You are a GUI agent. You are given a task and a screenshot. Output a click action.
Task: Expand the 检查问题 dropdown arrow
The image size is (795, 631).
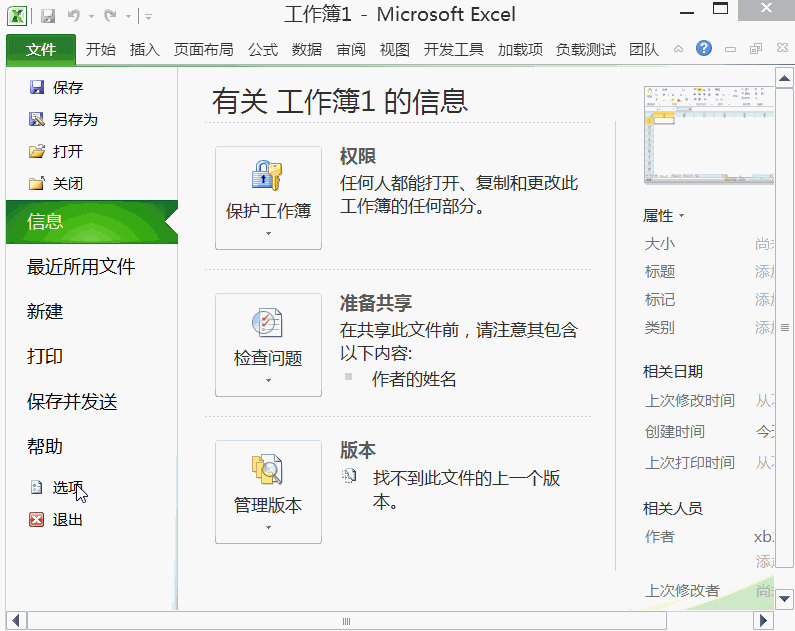269,381
